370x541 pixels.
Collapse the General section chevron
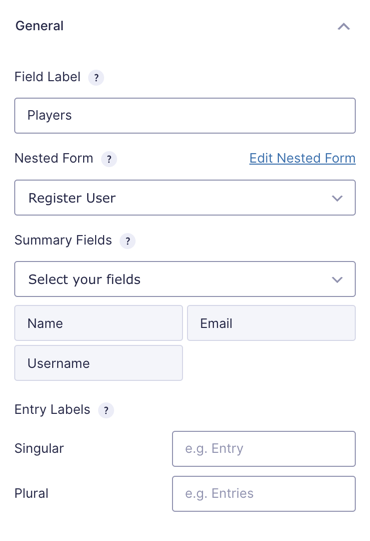pos(343,27)
